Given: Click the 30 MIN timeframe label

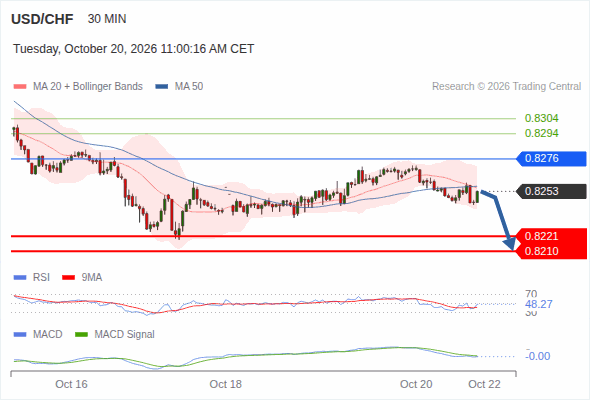Looking at the screenshot, I should [x=107, y=19].
